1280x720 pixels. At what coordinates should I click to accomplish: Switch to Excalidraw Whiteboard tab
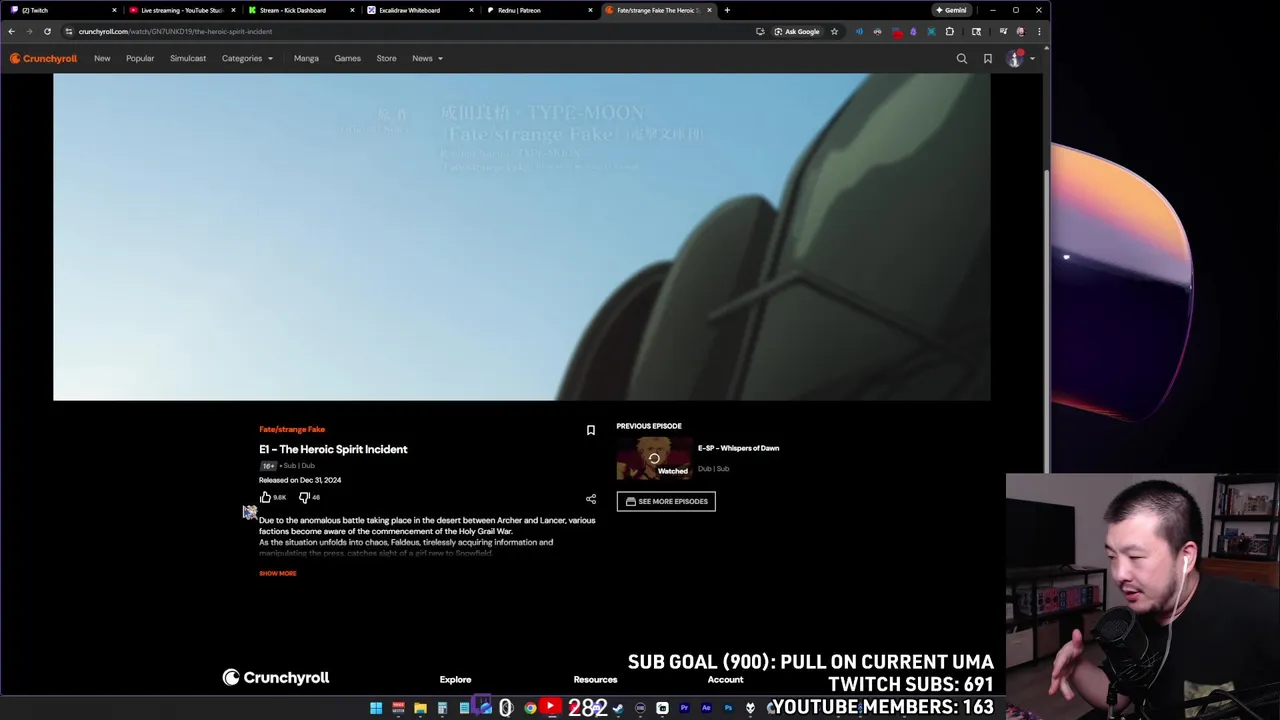tap(418, 10)
